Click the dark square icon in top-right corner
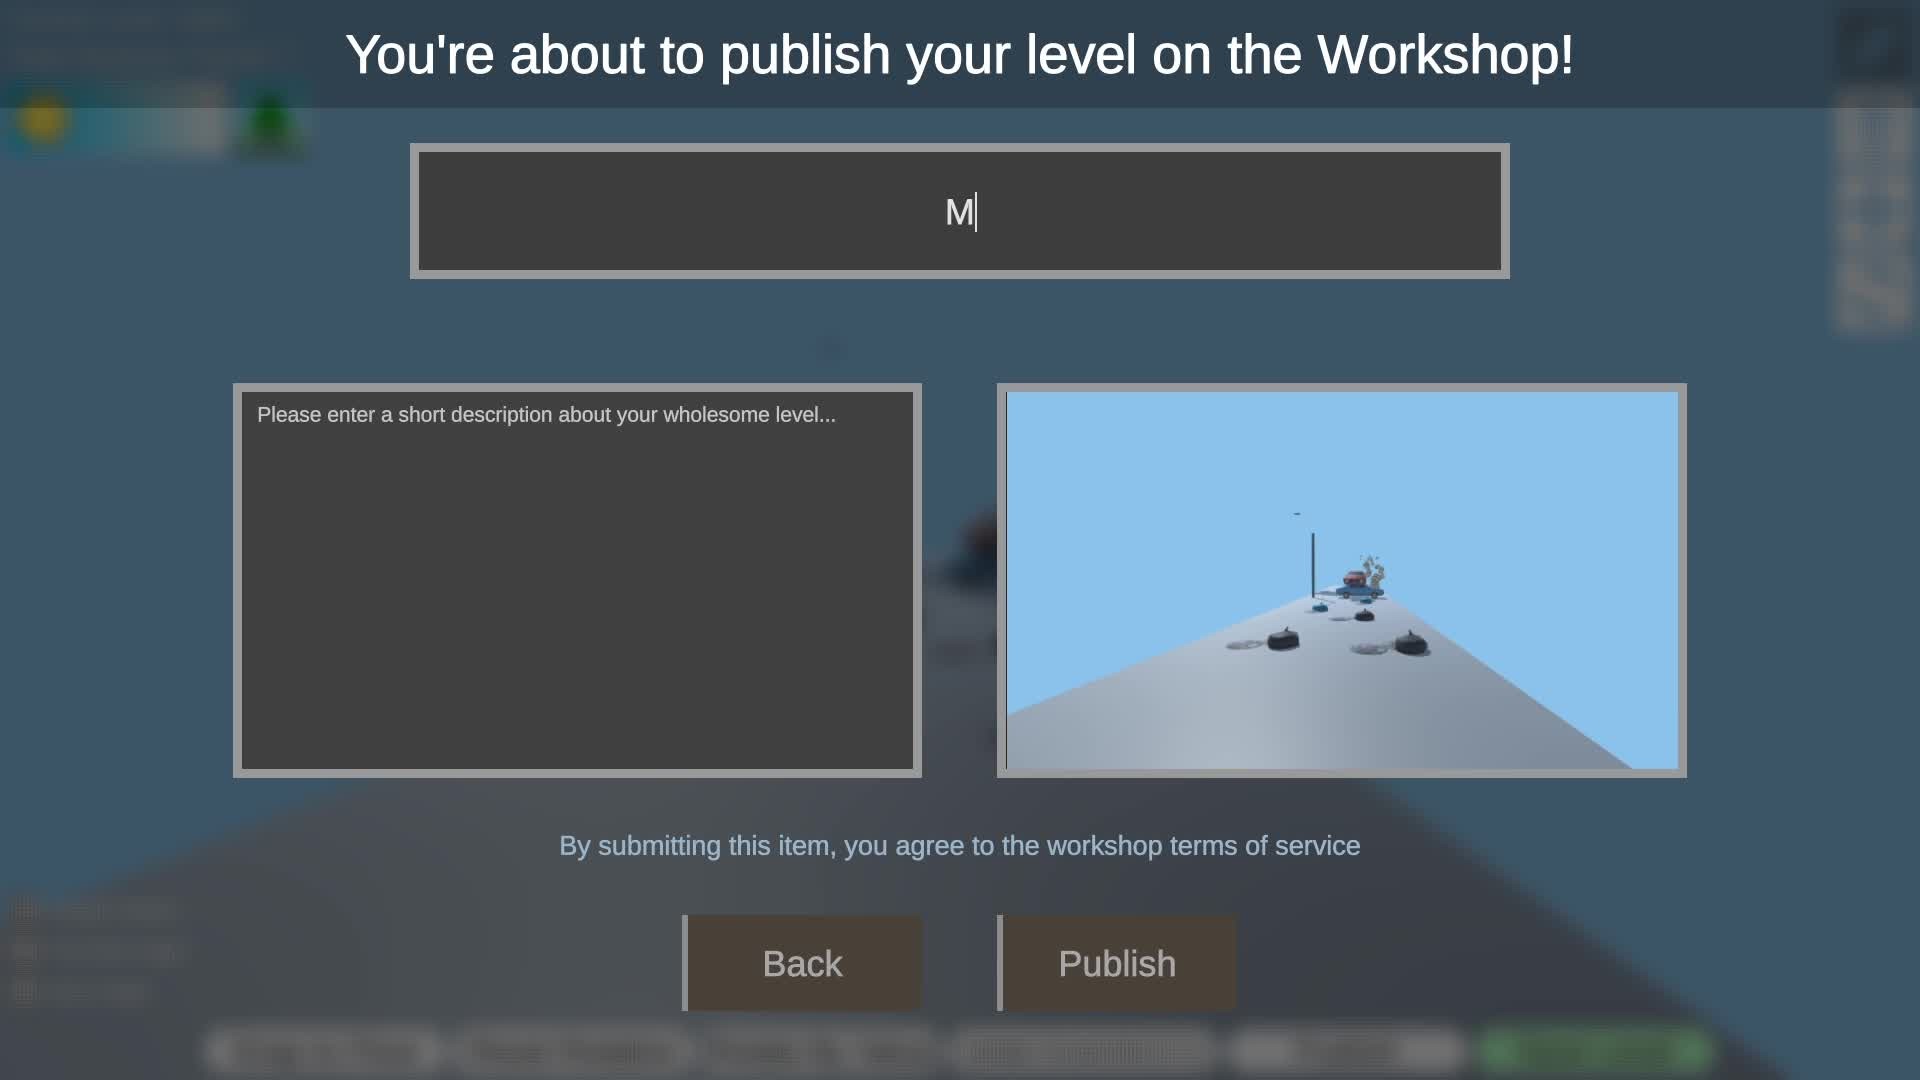This screenshot has width=1920, height=1080. pyautogui.click(x=1874, y=44)
